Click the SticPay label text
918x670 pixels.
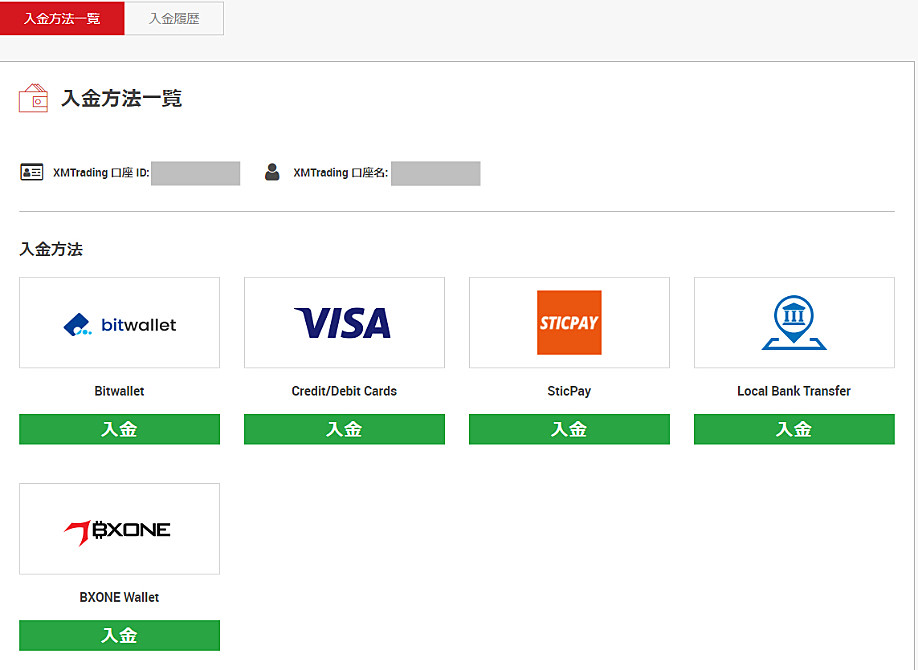[x=569, y=391]
